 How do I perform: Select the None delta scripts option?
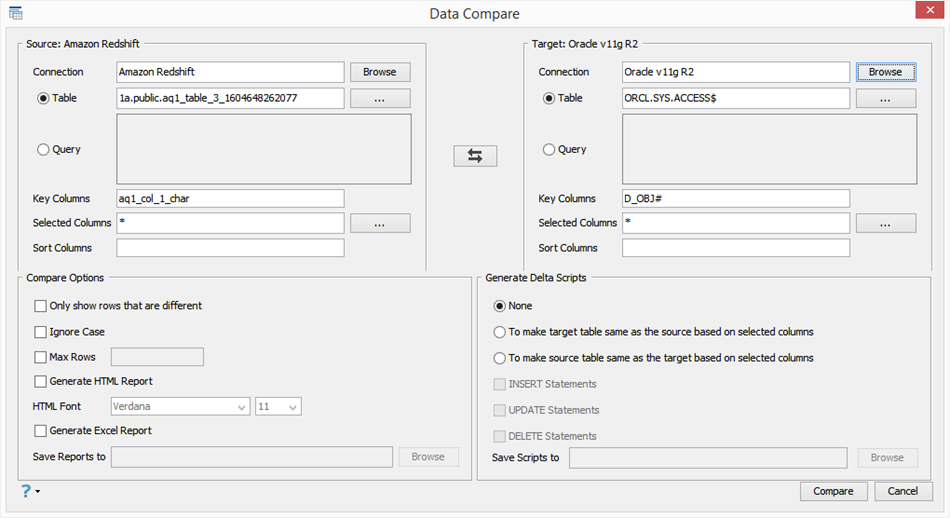coord(499,306)
